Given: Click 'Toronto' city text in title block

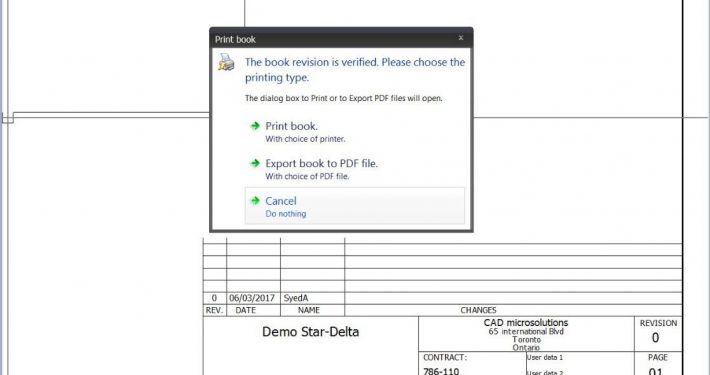Looking at the screenshot, I should (x=527, y=340).
